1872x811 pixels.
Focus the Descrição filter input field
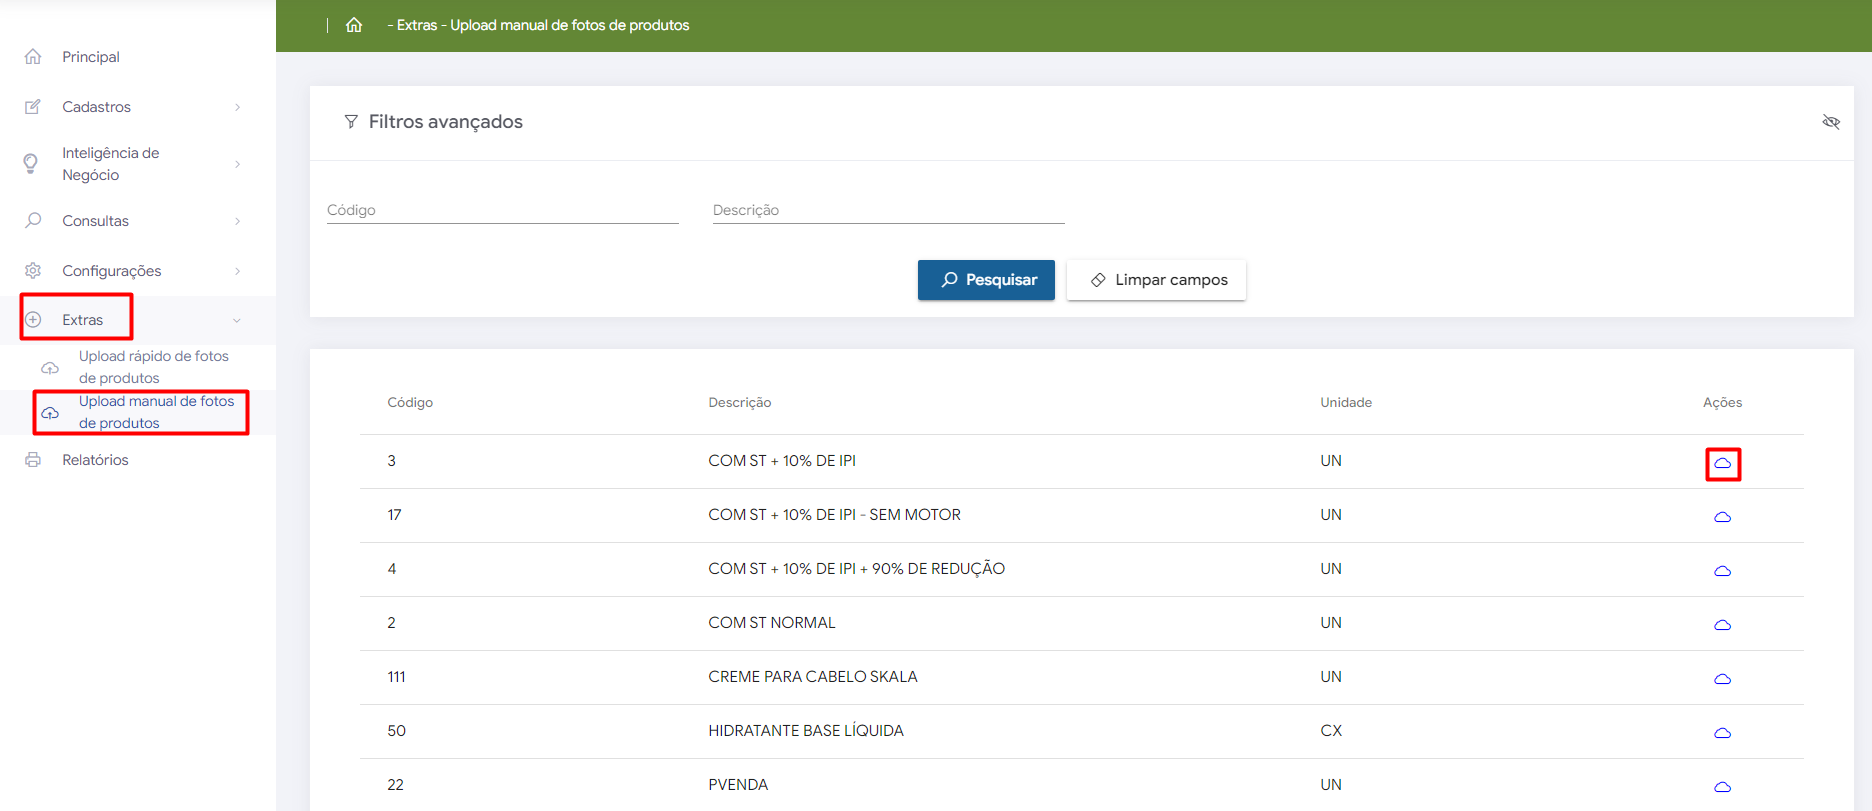point(888,210)
